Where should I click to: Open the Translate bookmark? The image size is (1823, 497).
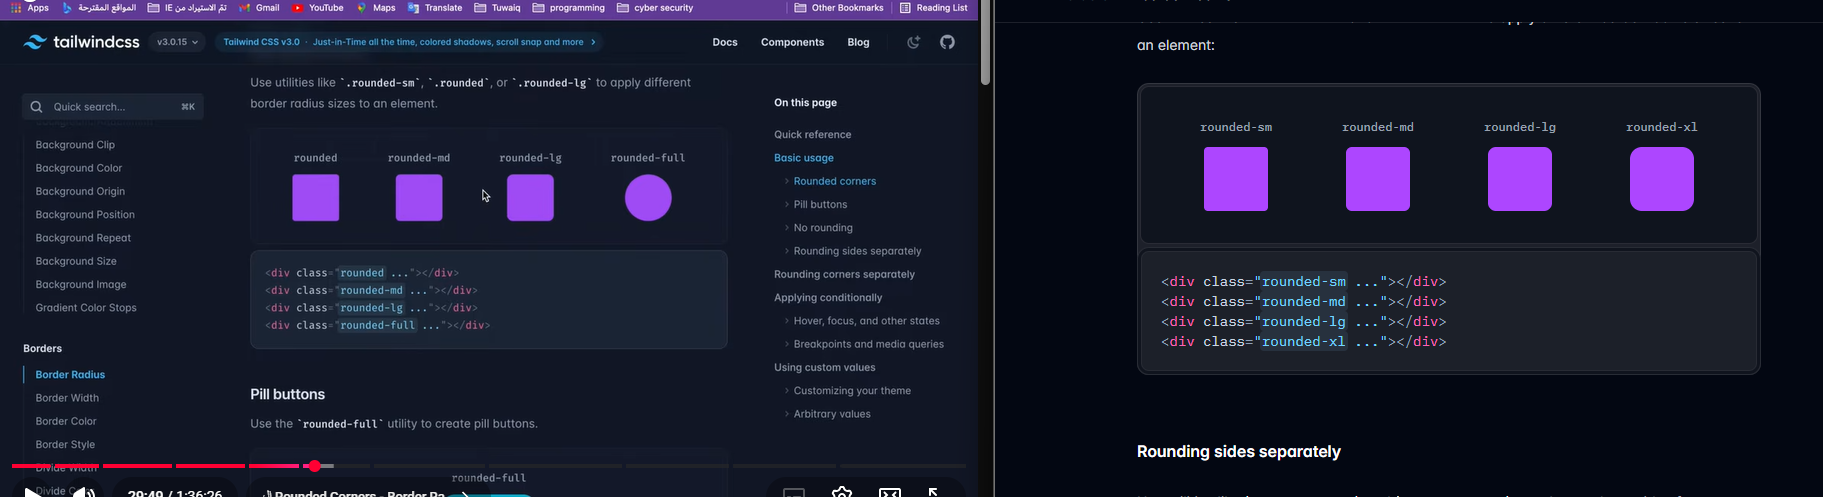tap(435, 8)
